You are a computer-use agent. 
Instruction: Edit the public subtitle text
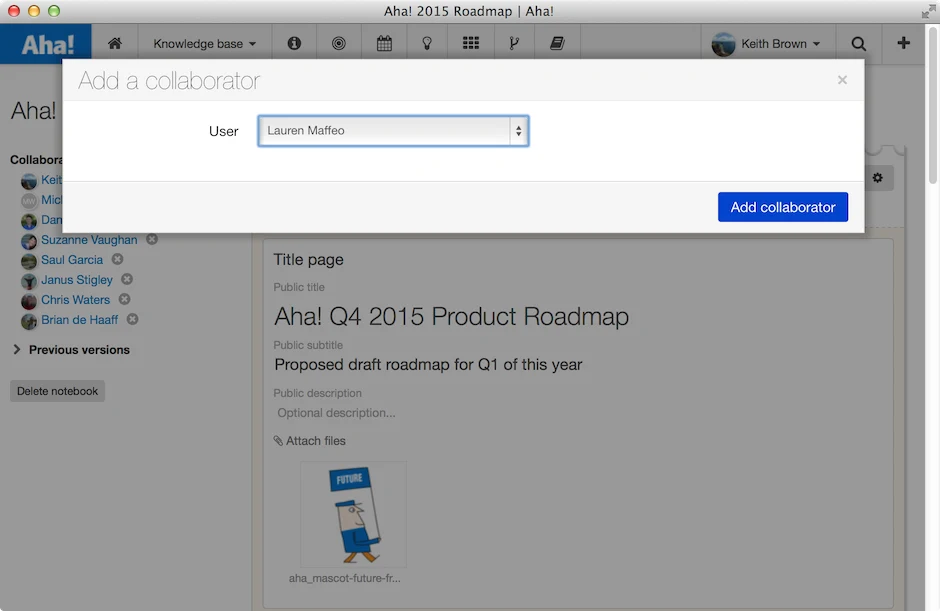pyautogui.click(x=428, y=365)
